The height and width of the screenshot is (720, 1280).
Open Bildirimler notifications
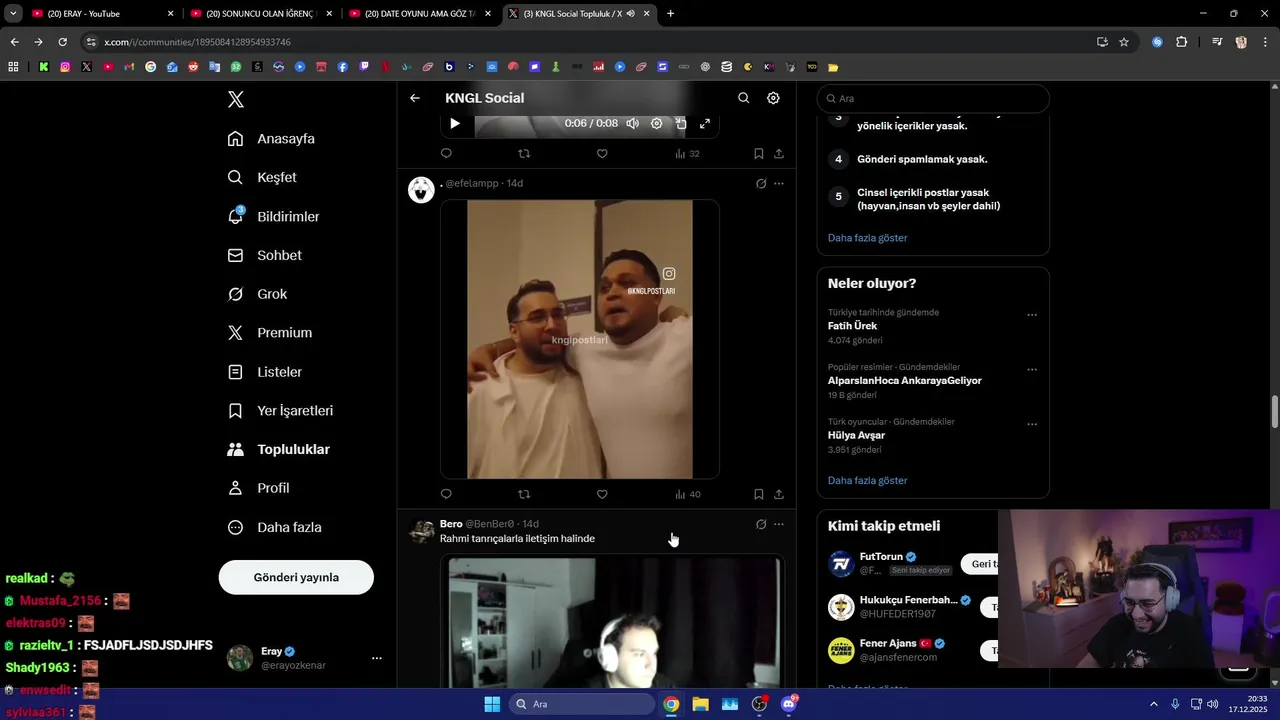point(274,216)
